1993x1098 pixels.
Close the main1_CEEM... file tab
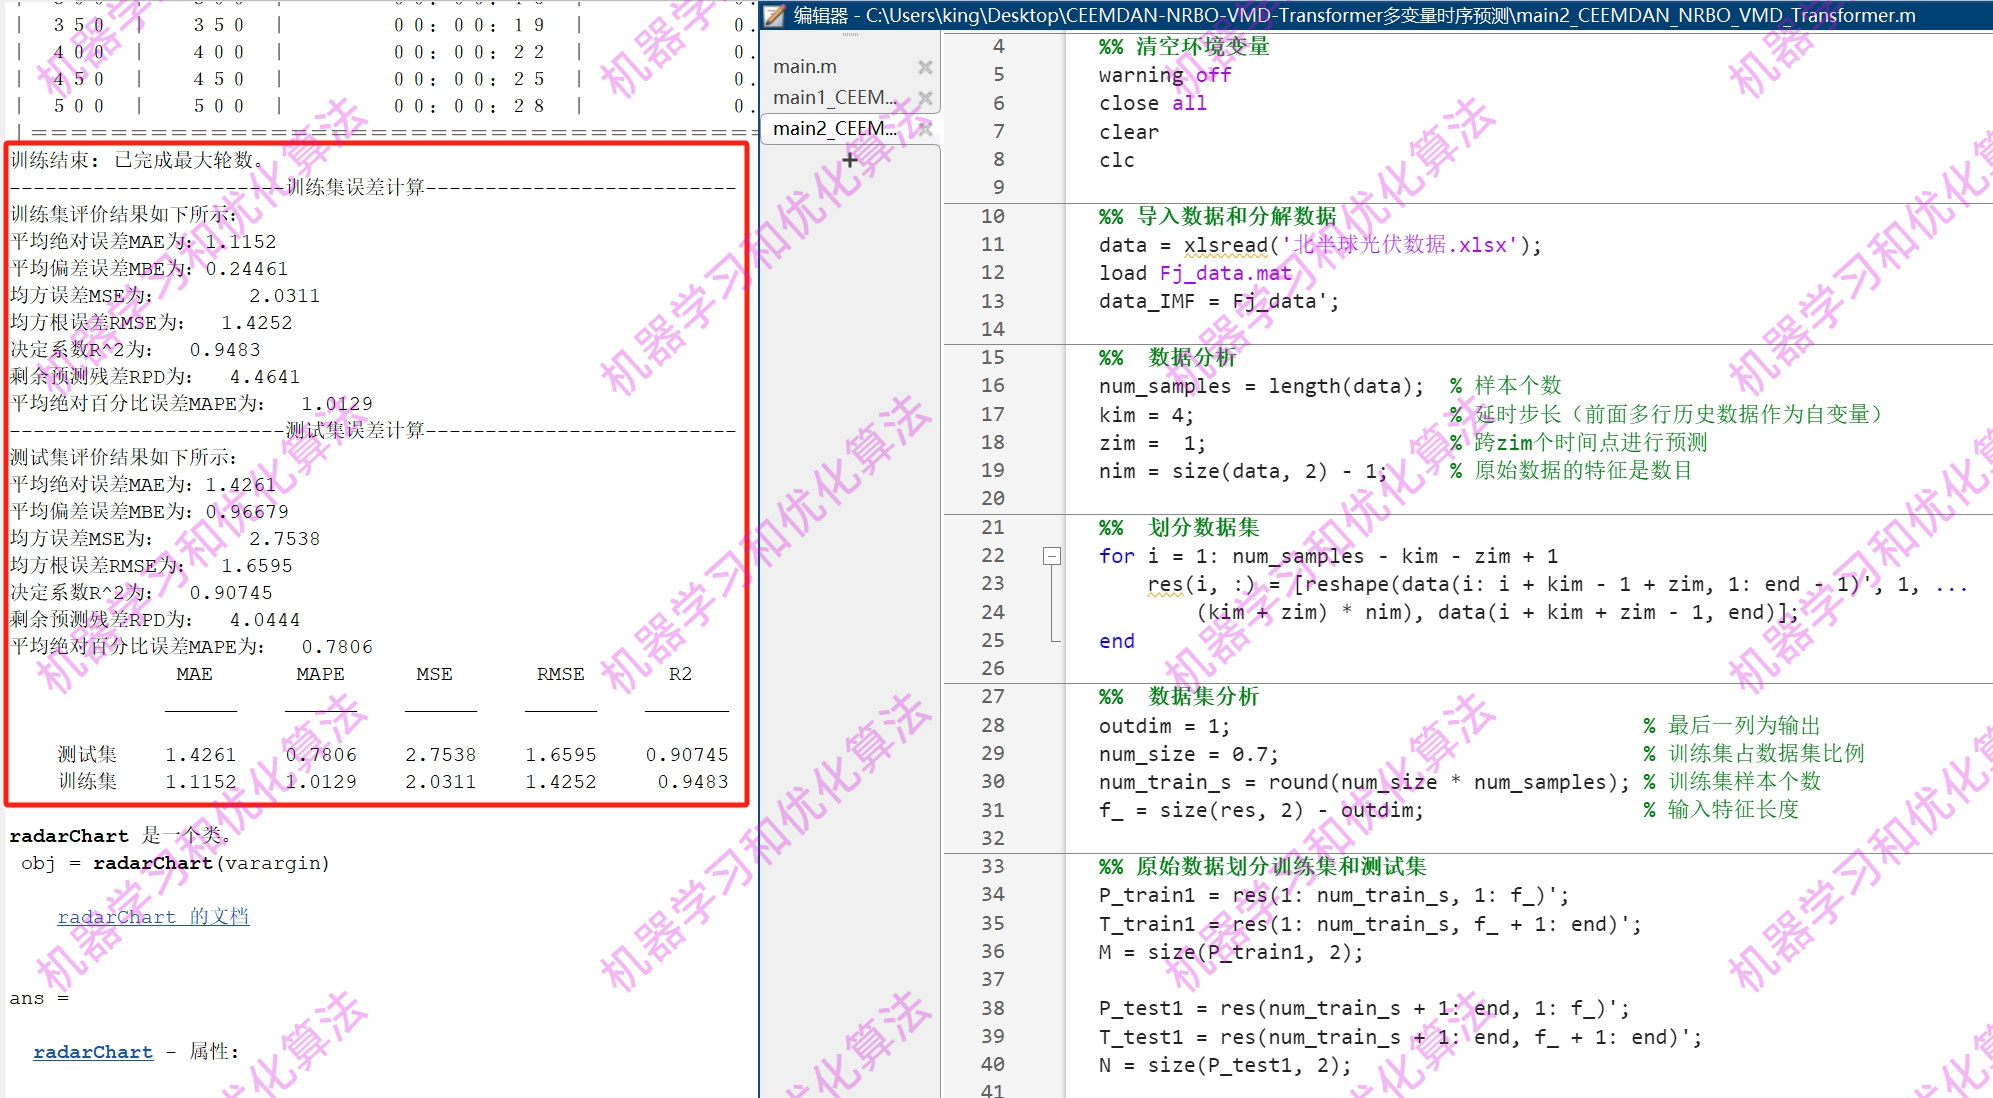[925, 98]
